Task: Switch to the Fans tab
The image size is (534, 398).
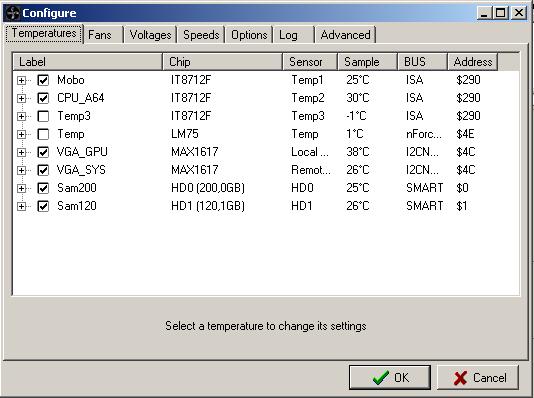Action: (x=103, y=35)
